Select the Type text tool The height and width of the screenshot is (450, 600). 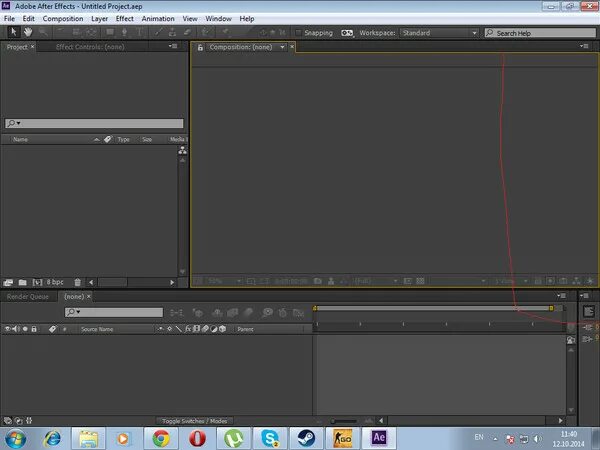pyautogui.click(x=140, y=32)
